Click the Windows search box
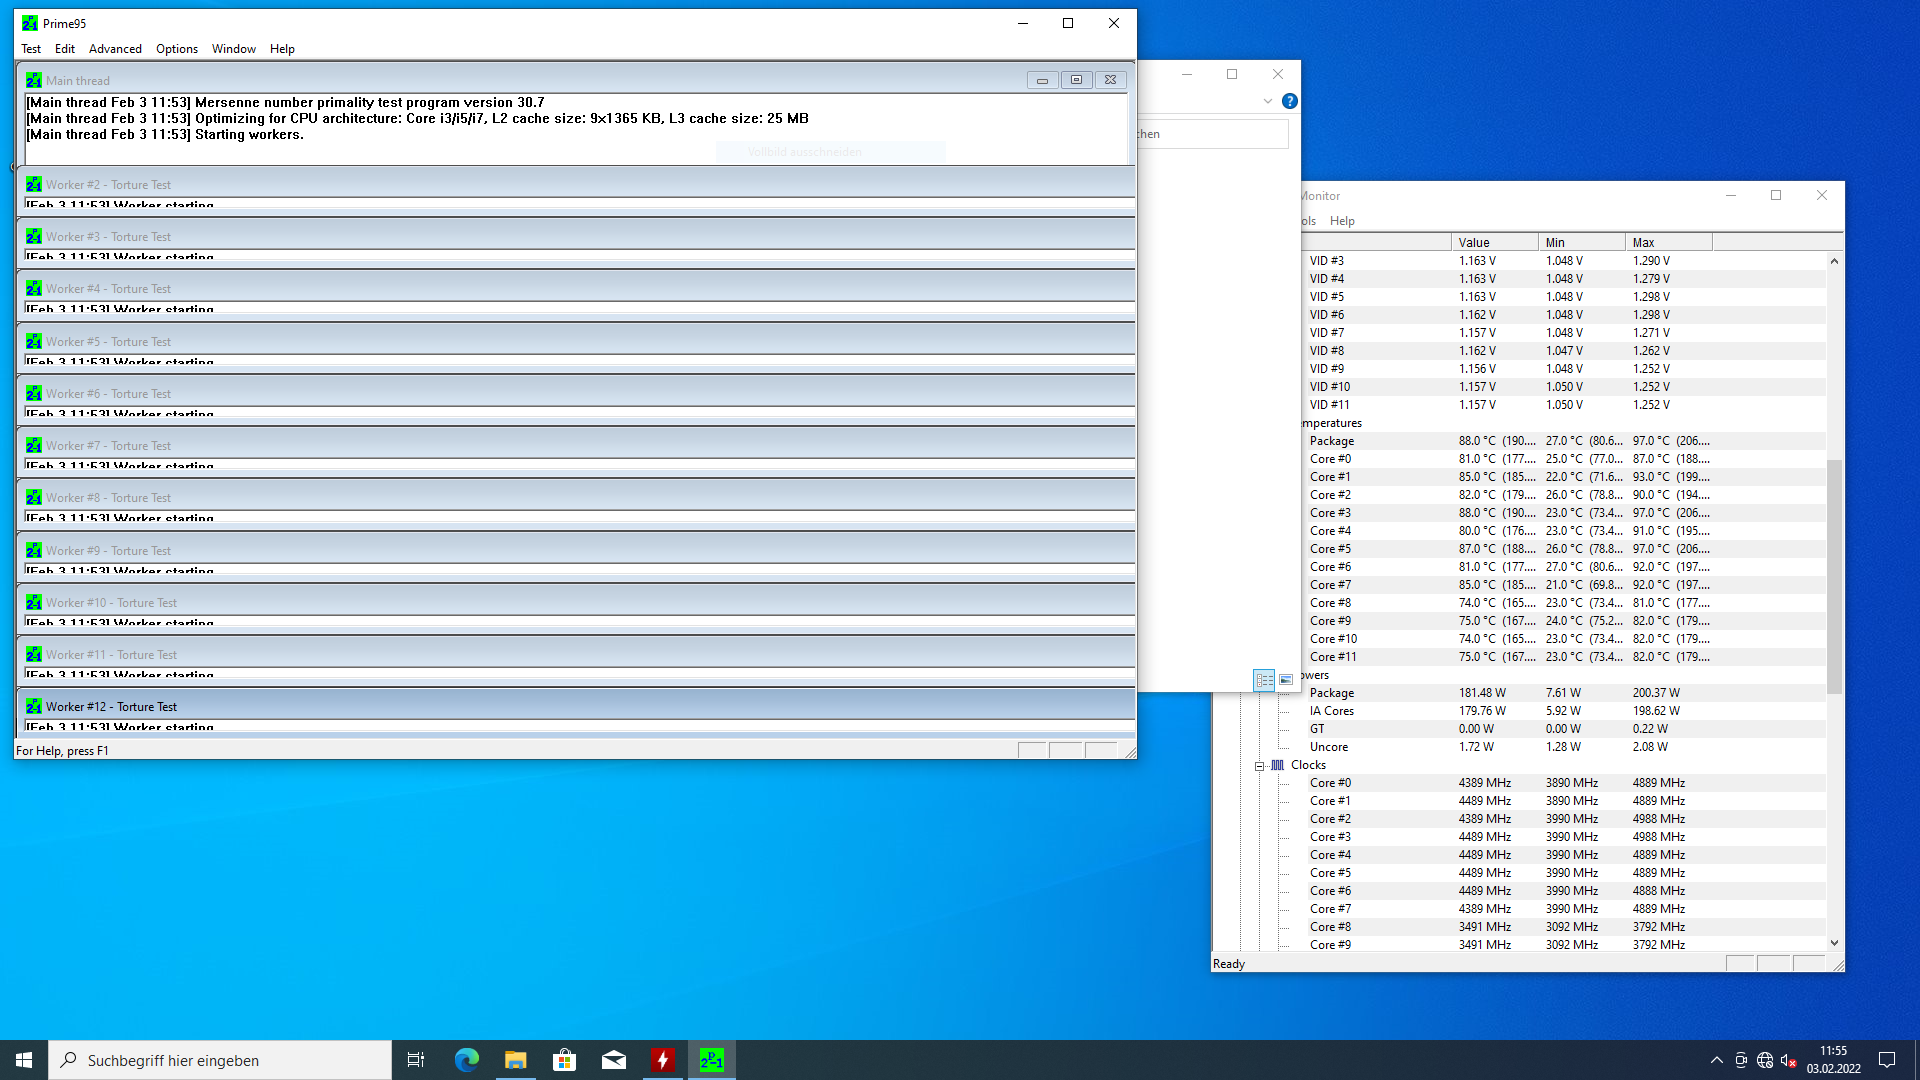Viewport: 1920px width, 1080px height. click(220, 1060)
